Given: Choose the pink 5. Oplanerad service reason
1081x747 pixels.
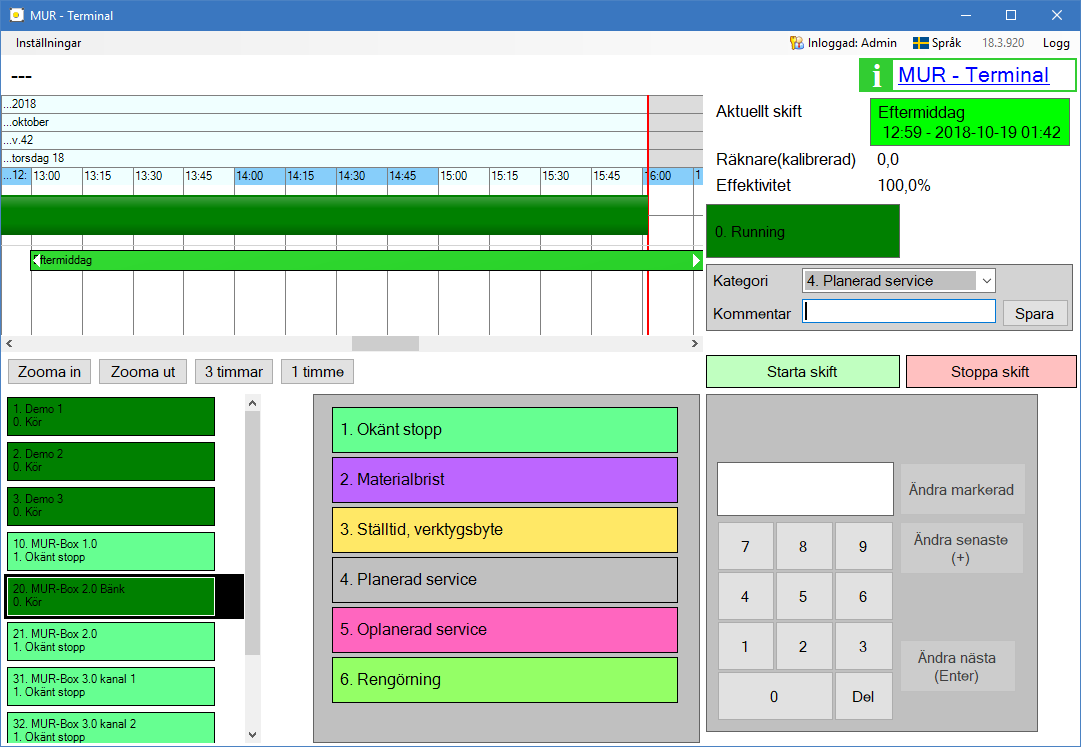Looking at the screenshot, I should [x=504, y=630].
